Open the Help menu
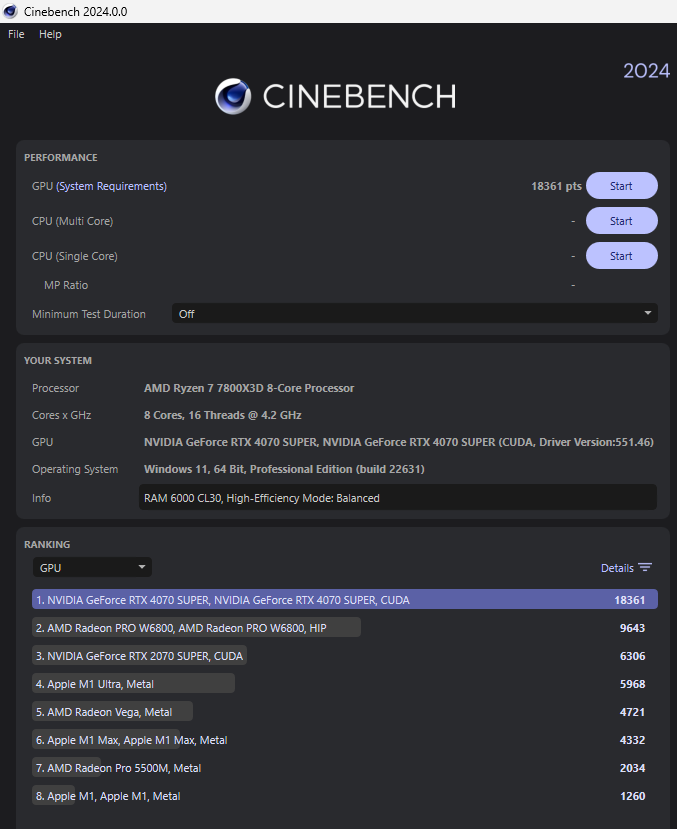677x829 pixels. coord(50,34)
